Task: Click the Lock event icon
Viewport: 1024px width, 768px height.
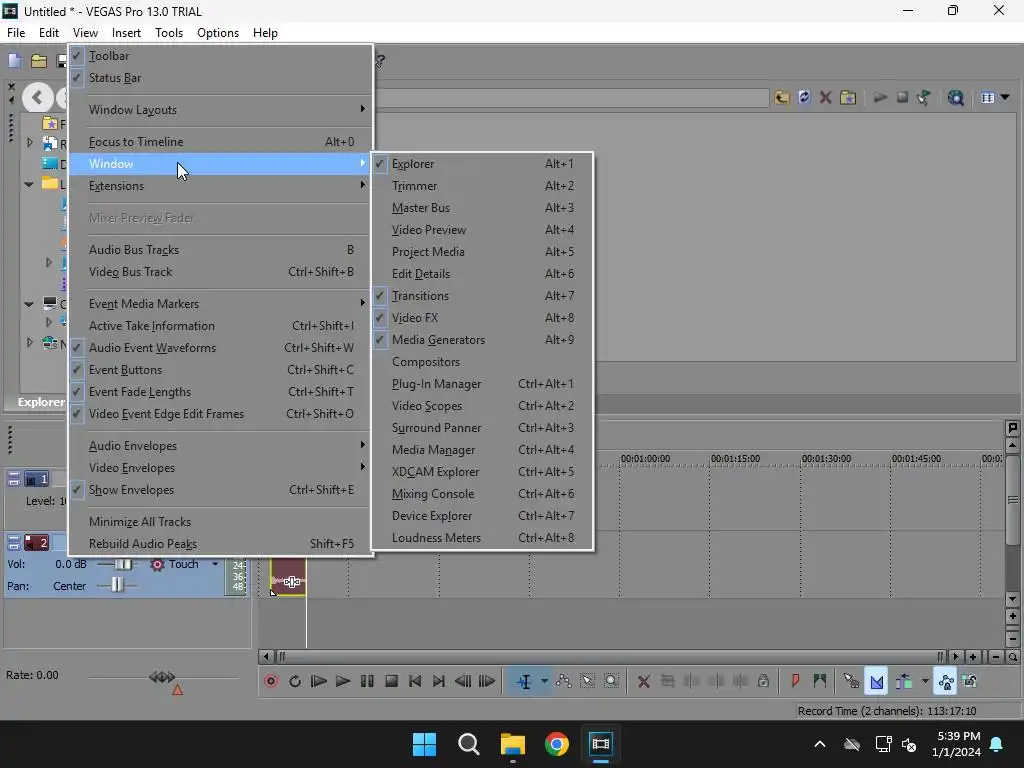Action: point(763,681)
